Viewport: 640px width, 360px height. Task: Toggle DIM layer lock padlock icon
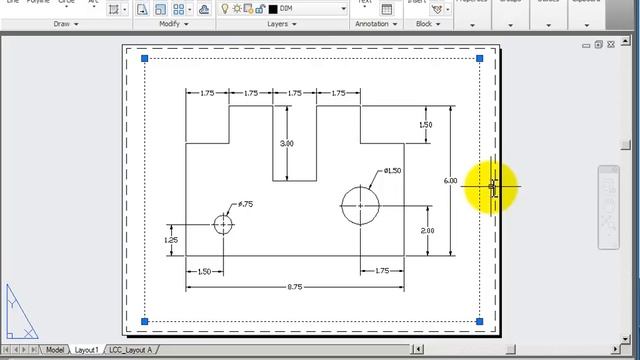260,9
